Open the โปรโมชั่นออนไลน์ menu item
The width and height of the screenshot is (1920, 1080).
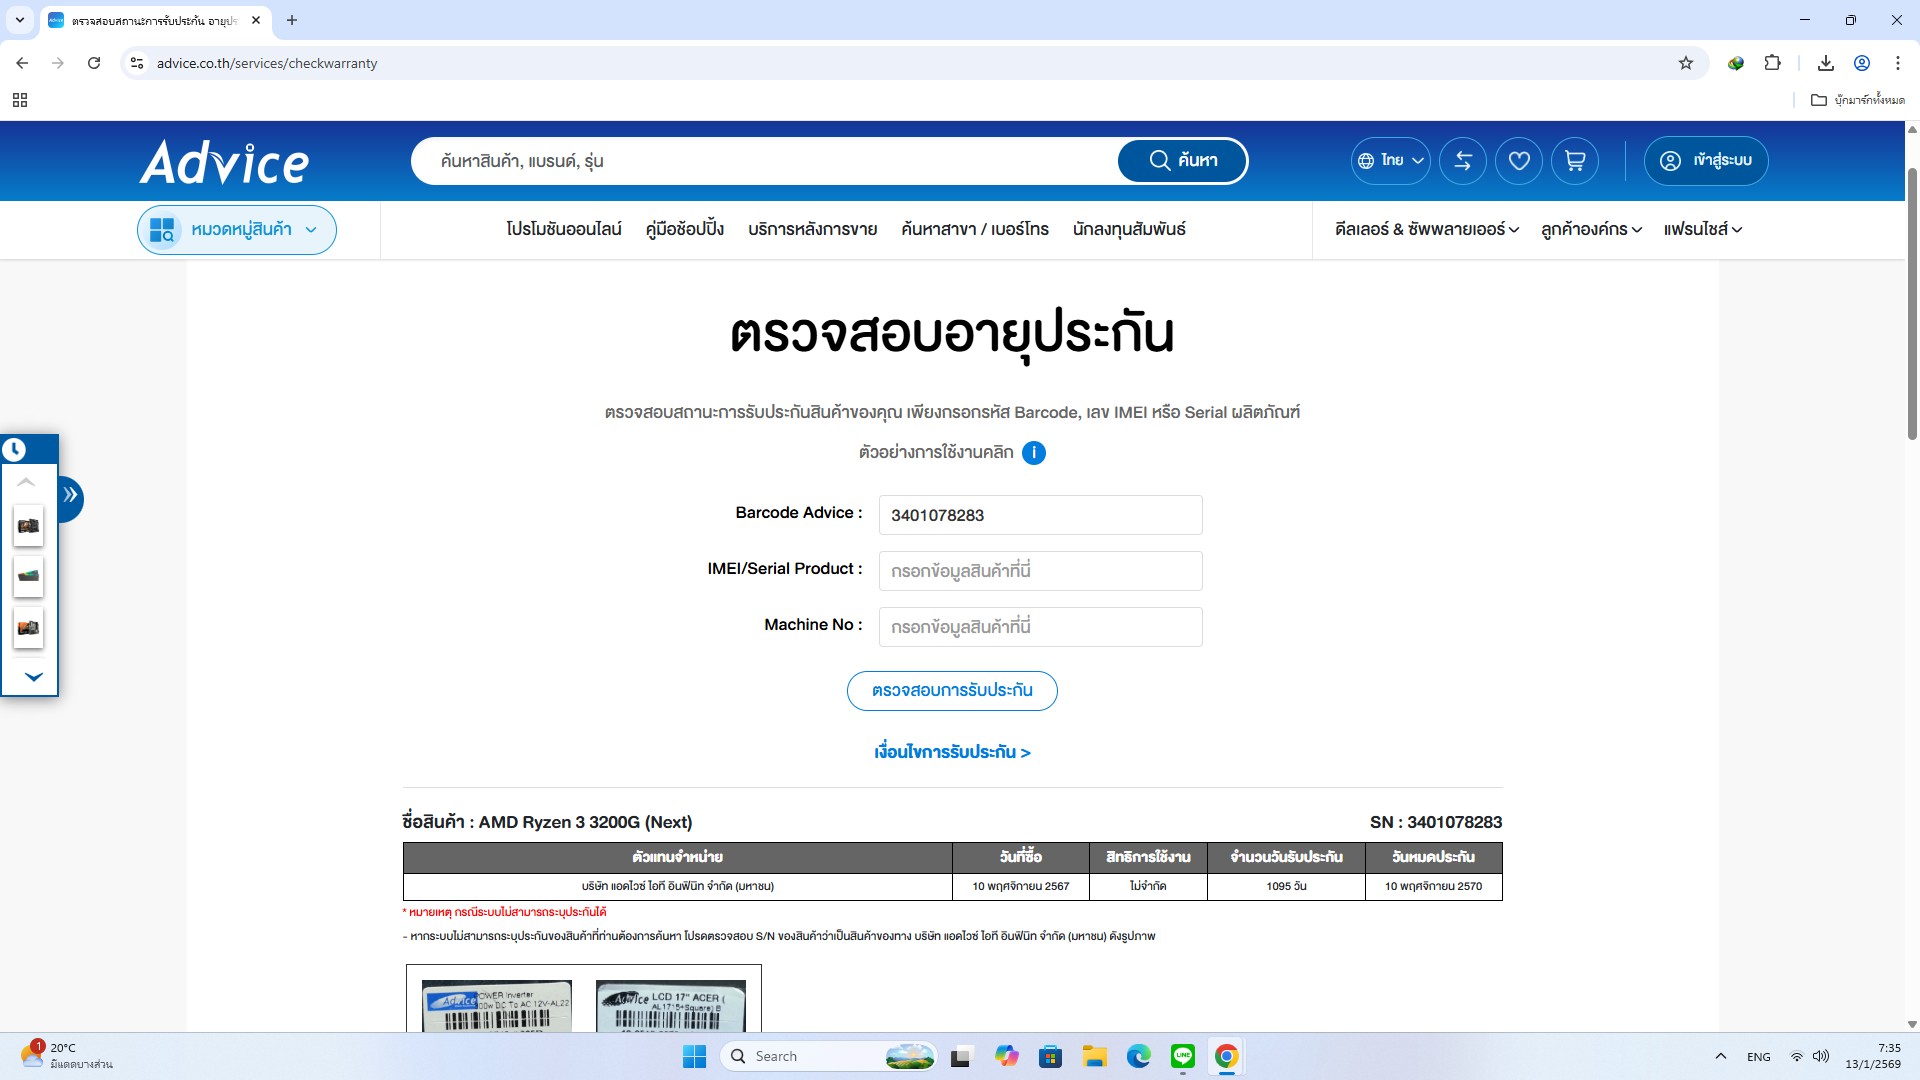(563, 230)
